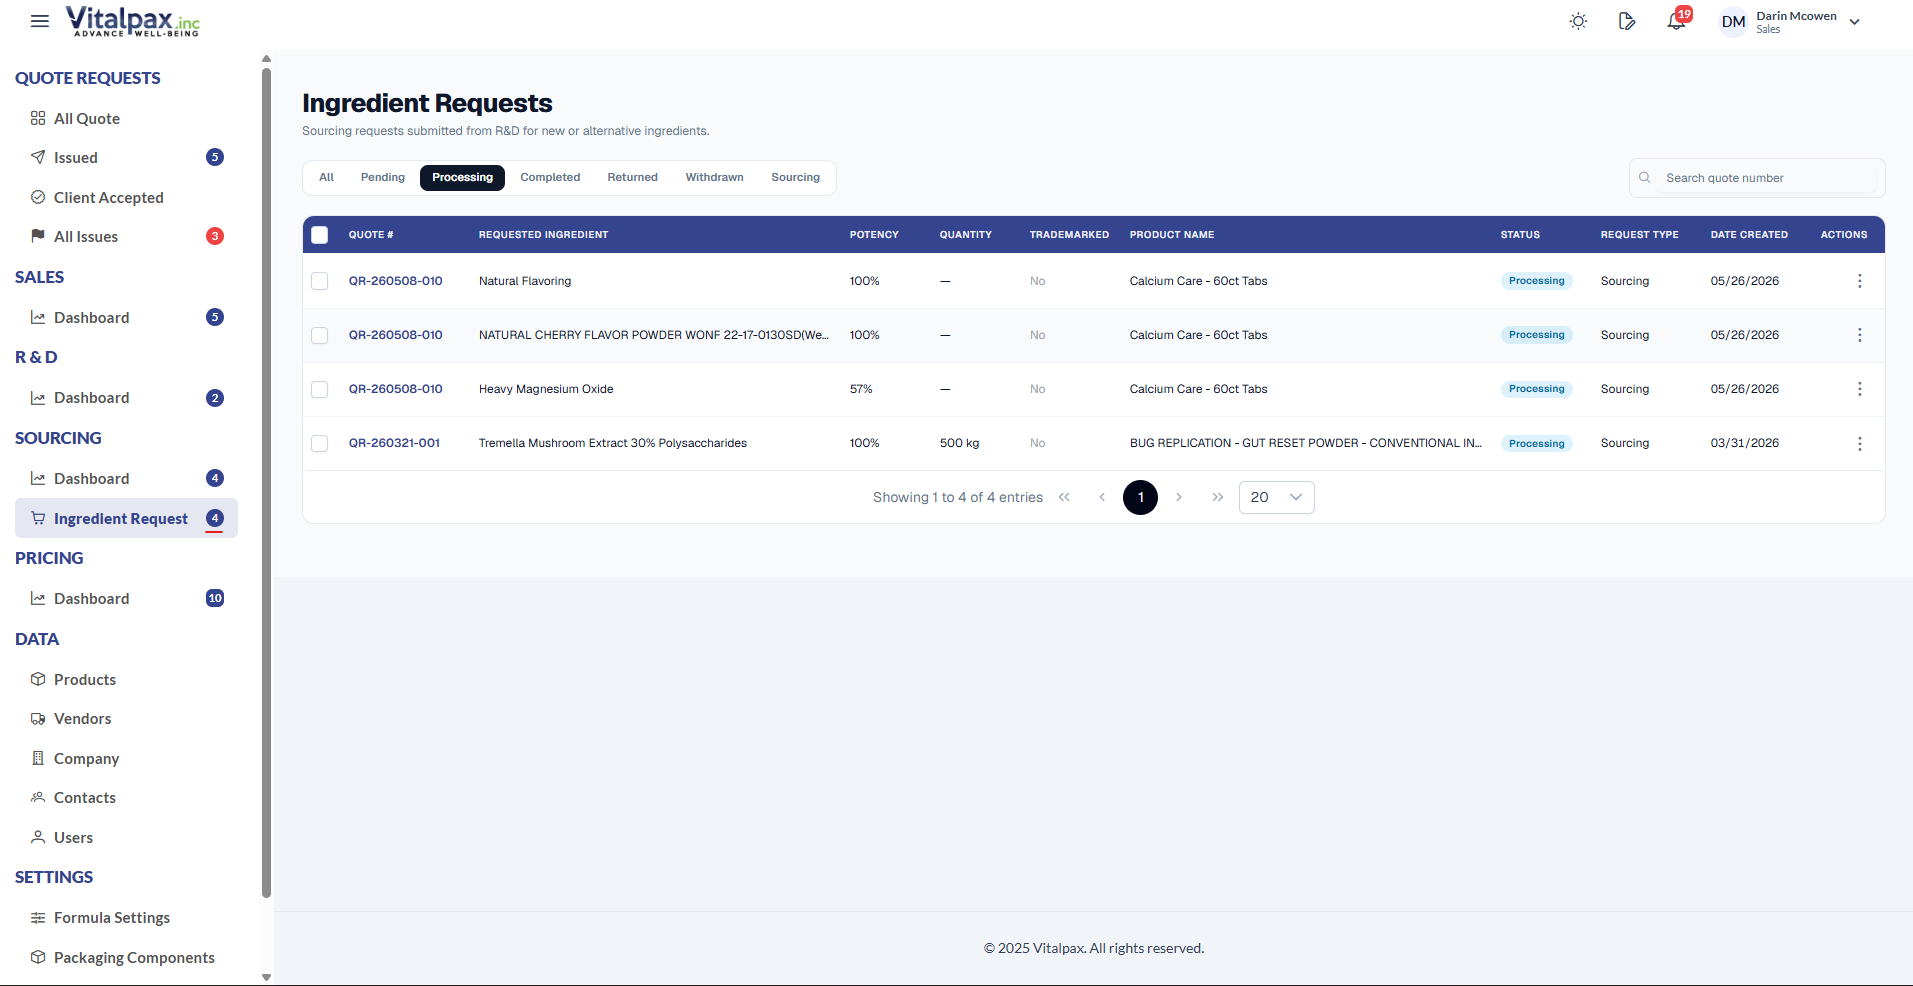Toggle the select-all header checkbox
The height and width of the screenshot is (986, 1913).
tap(320, 235)
